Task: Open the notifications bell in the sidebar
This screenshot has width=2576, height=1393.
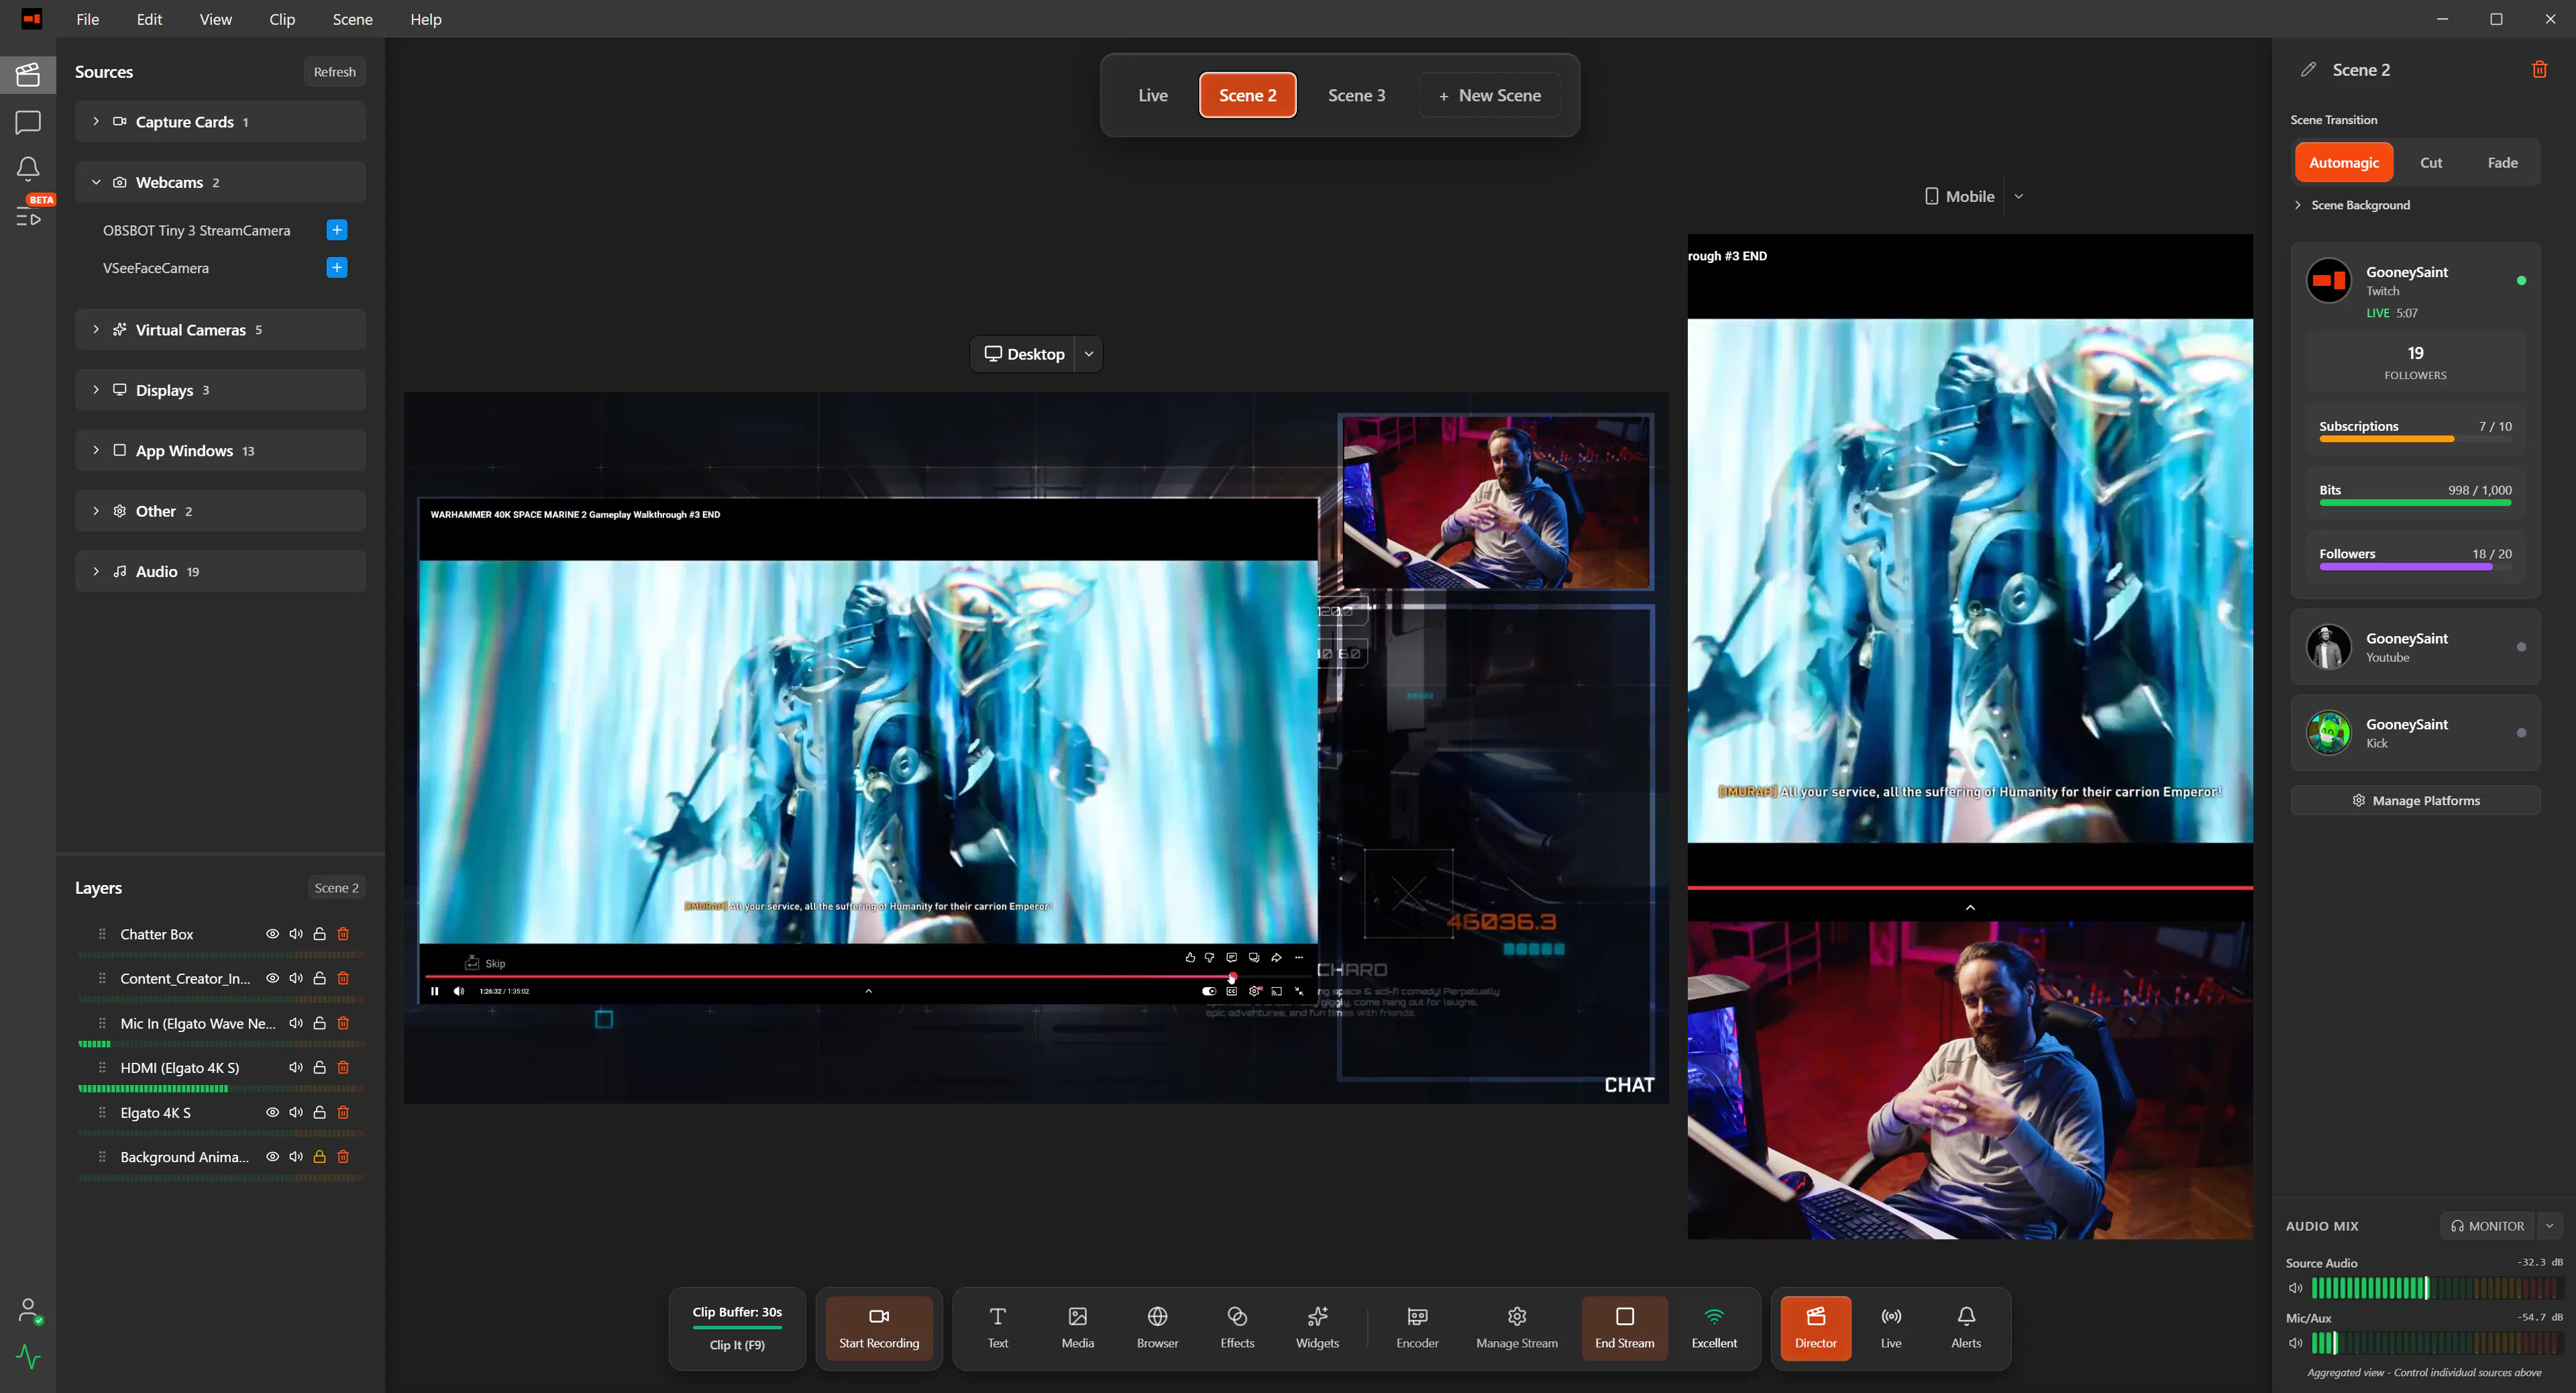Action: [x=28, y=168]
